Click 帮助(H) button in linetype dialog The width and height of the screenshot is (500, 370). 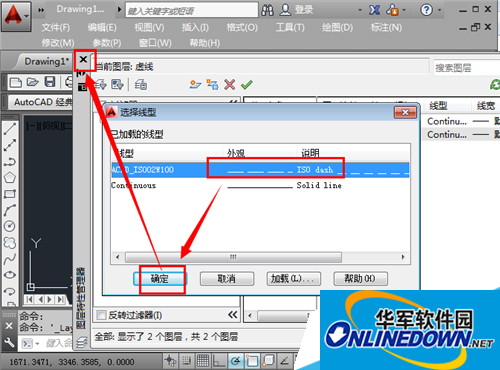coord(360,279)
